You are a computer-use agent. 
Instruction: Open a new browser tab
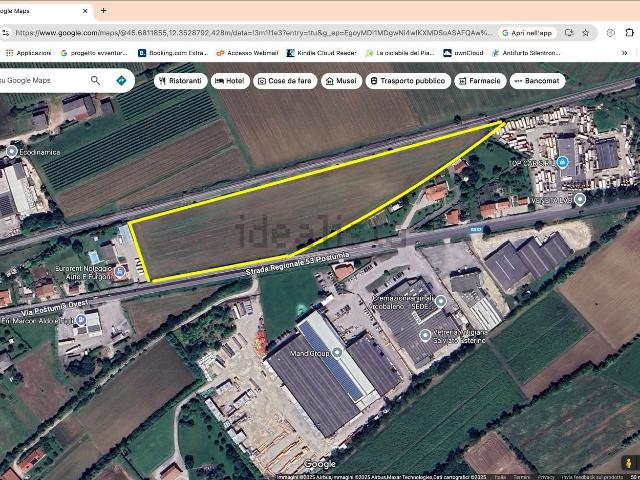tap(104, 11)
